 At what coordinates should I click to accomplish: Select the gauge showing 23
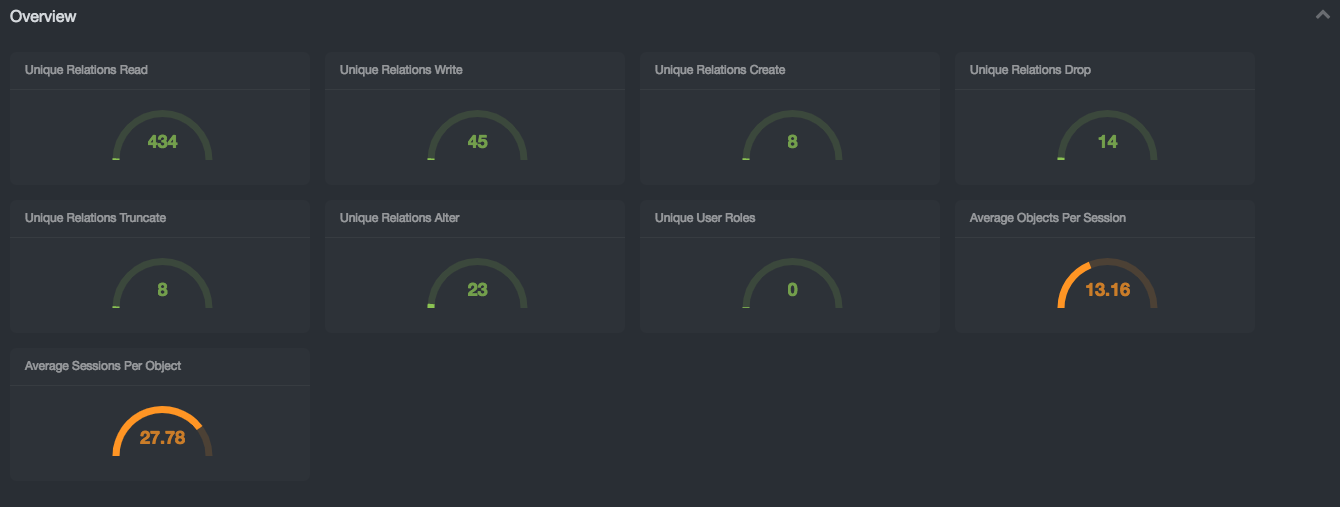[x=477, y=290]
